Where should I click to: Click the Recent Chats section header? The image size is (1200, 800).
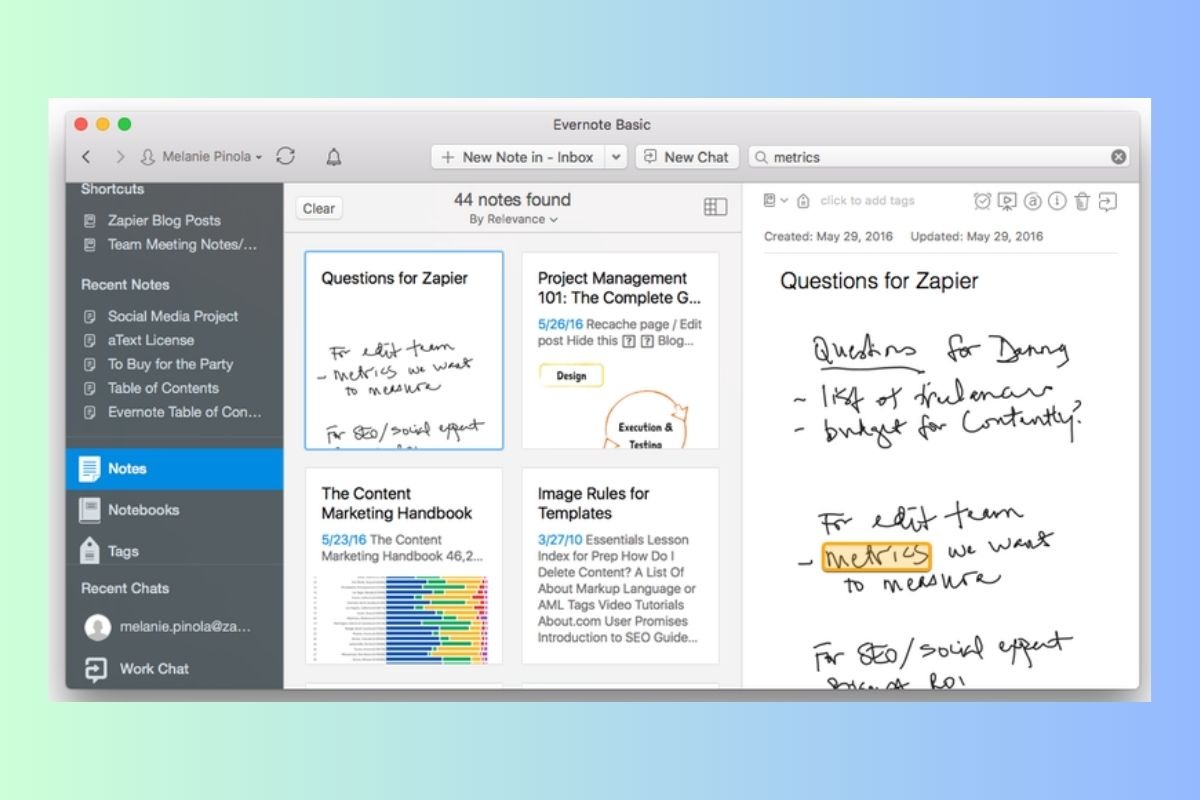click(x=125, y=589)
